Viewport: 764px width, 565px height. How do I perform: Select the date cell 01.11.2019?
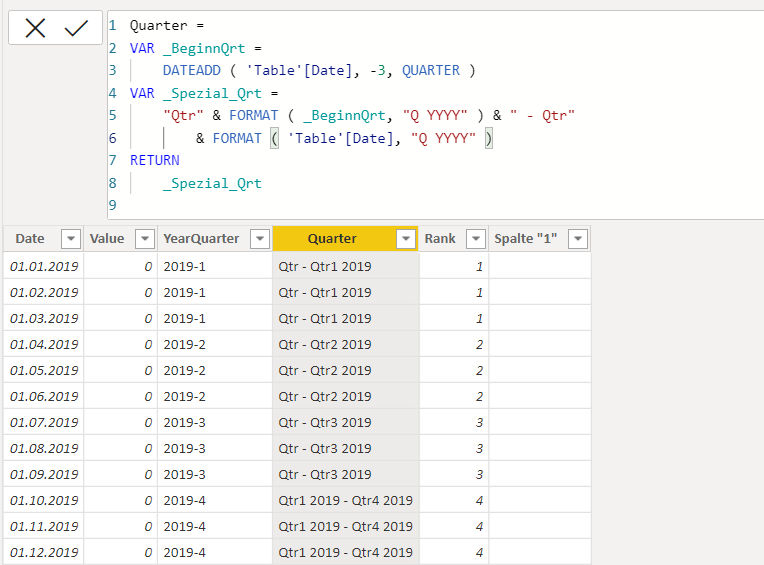43,526
